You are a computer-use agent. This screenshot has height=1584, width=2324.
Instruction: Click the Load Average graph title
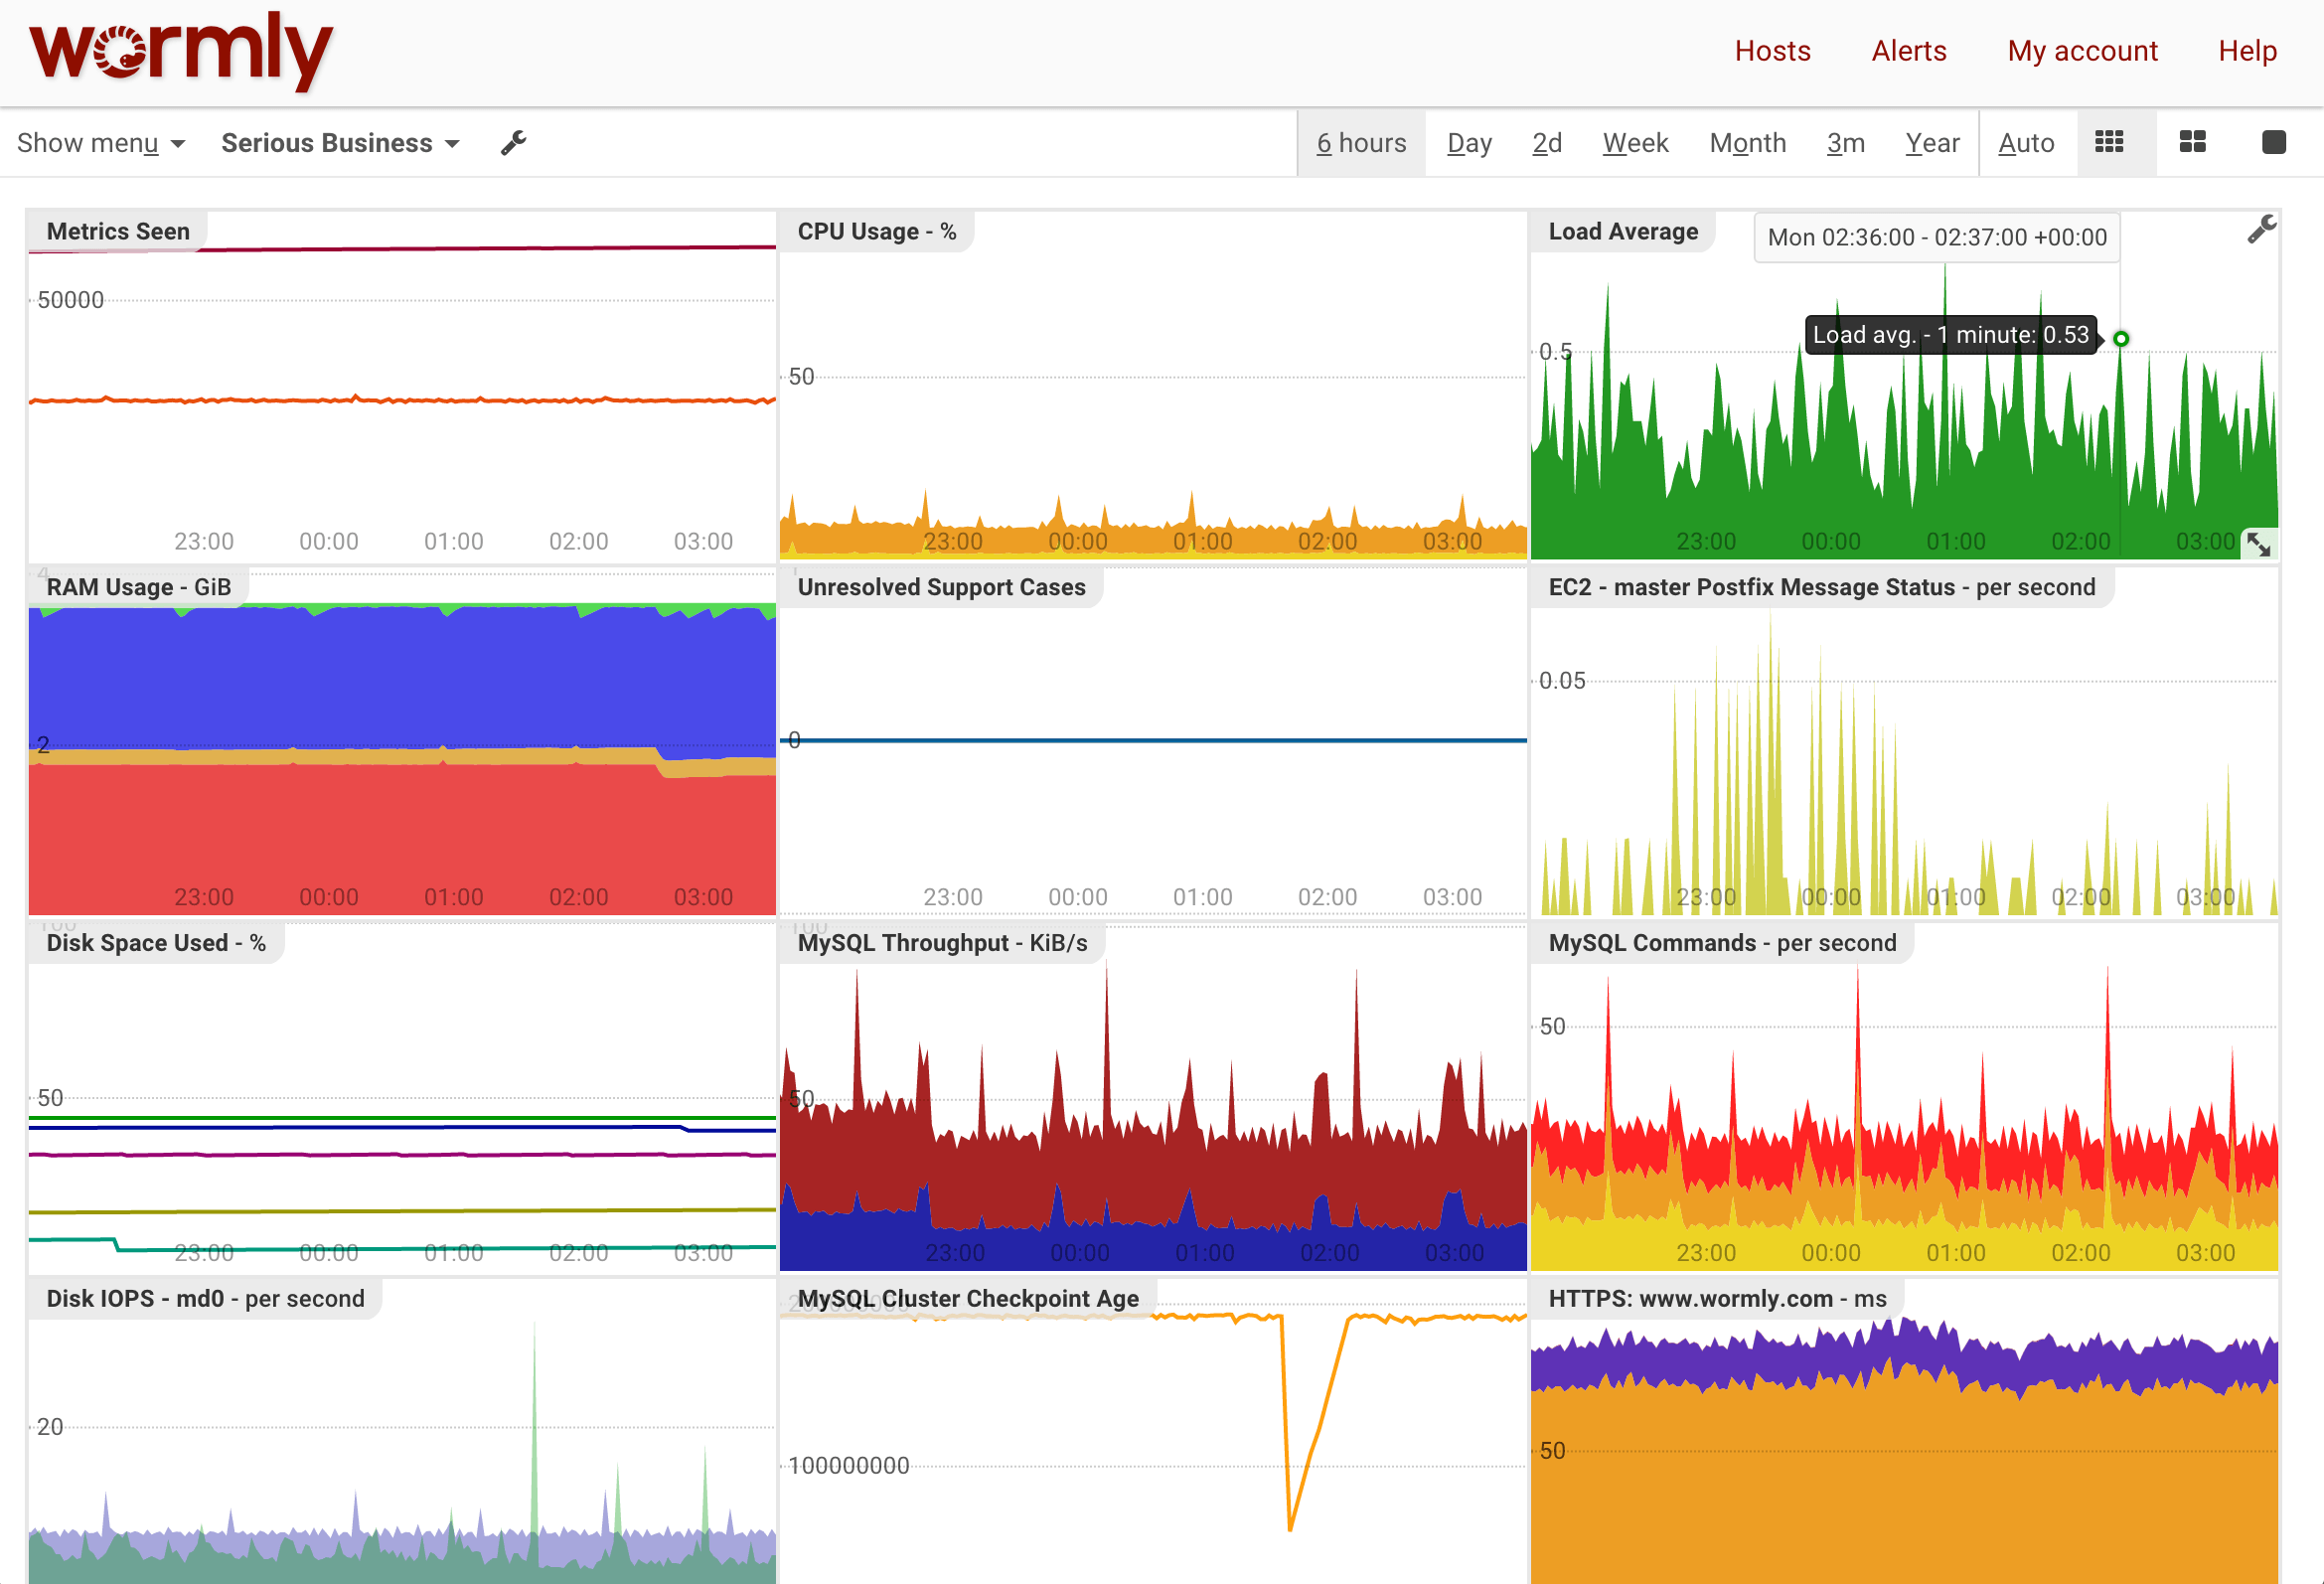tap(1622, 231)
